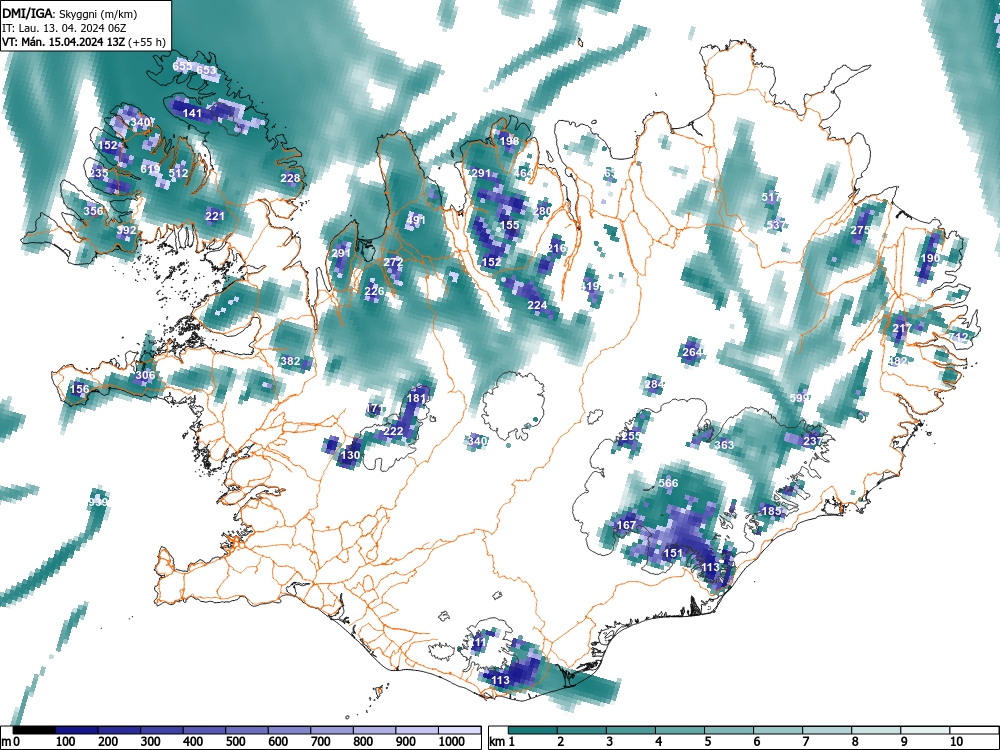Click the visibility value 181
The image size is (1000, 750).
[416, 399]
